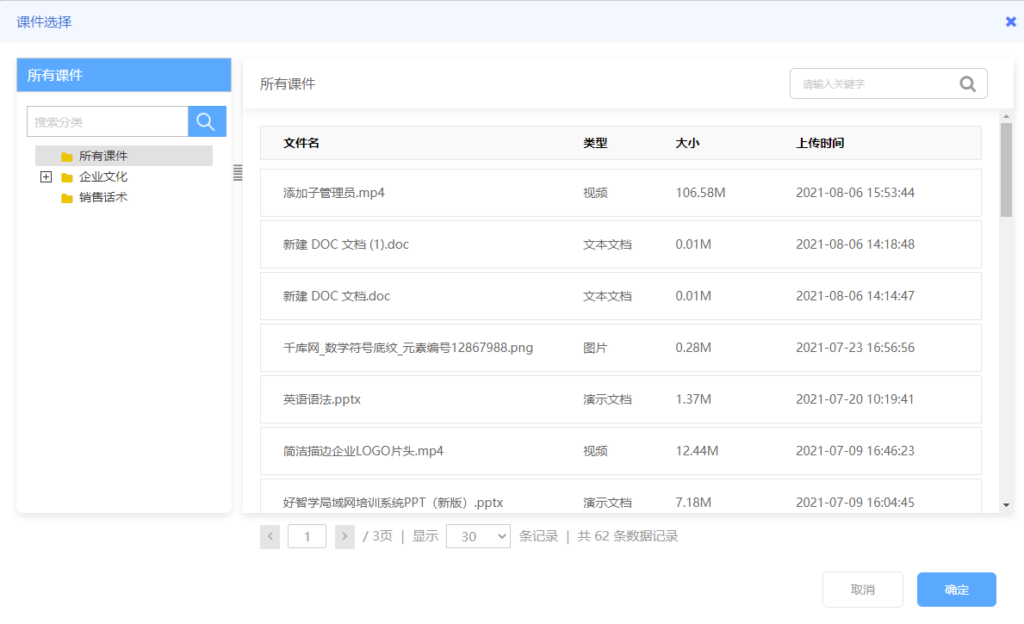Click the 企业文化 folder icon

coord(67,178)
